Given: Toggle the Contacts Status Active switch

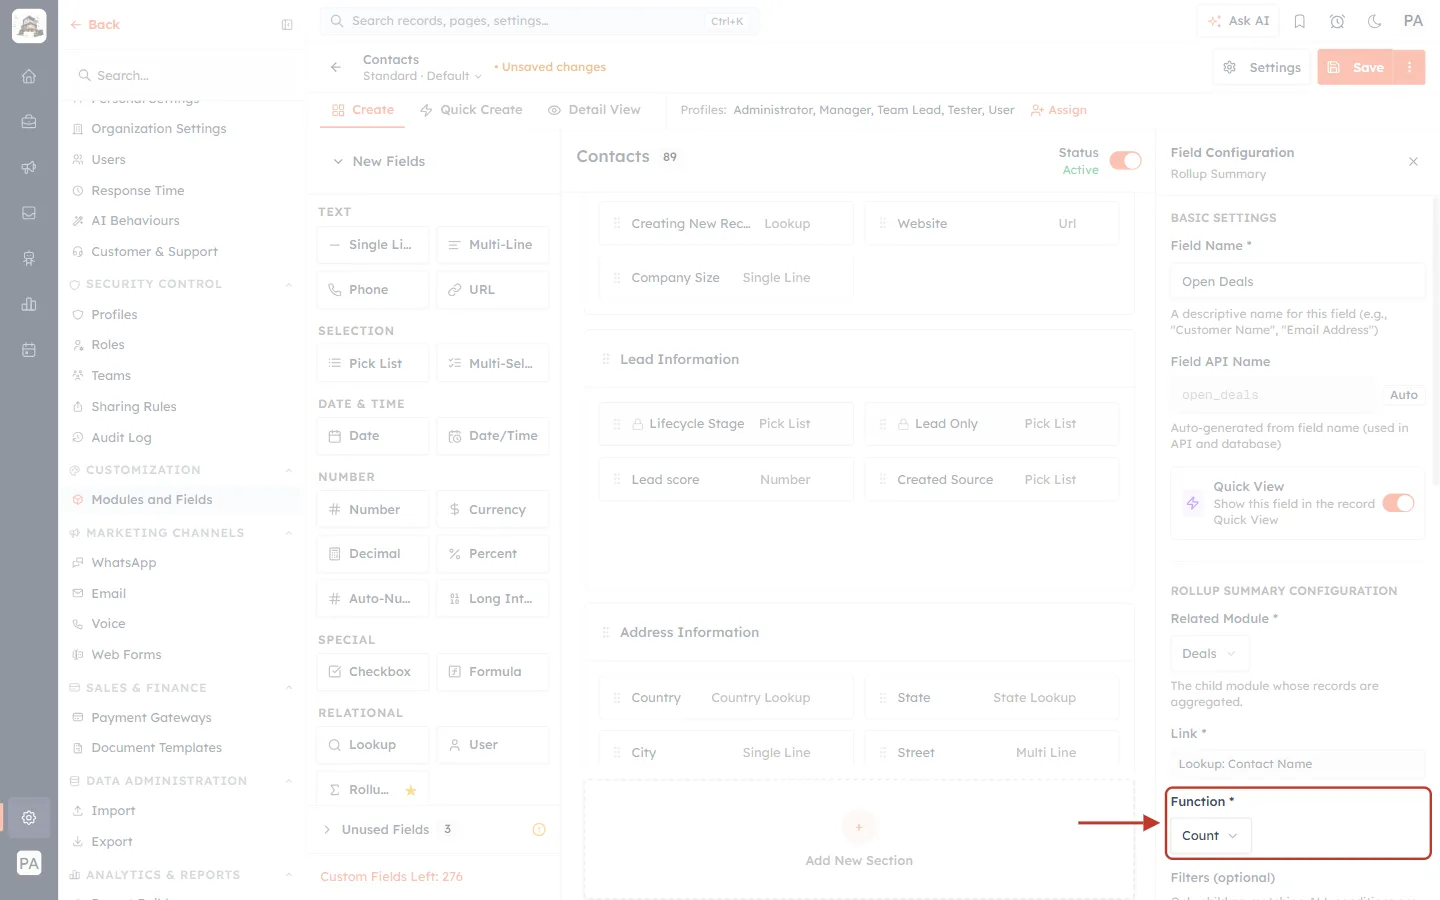Looking at the screenshot, I should tap(1125, 161).
